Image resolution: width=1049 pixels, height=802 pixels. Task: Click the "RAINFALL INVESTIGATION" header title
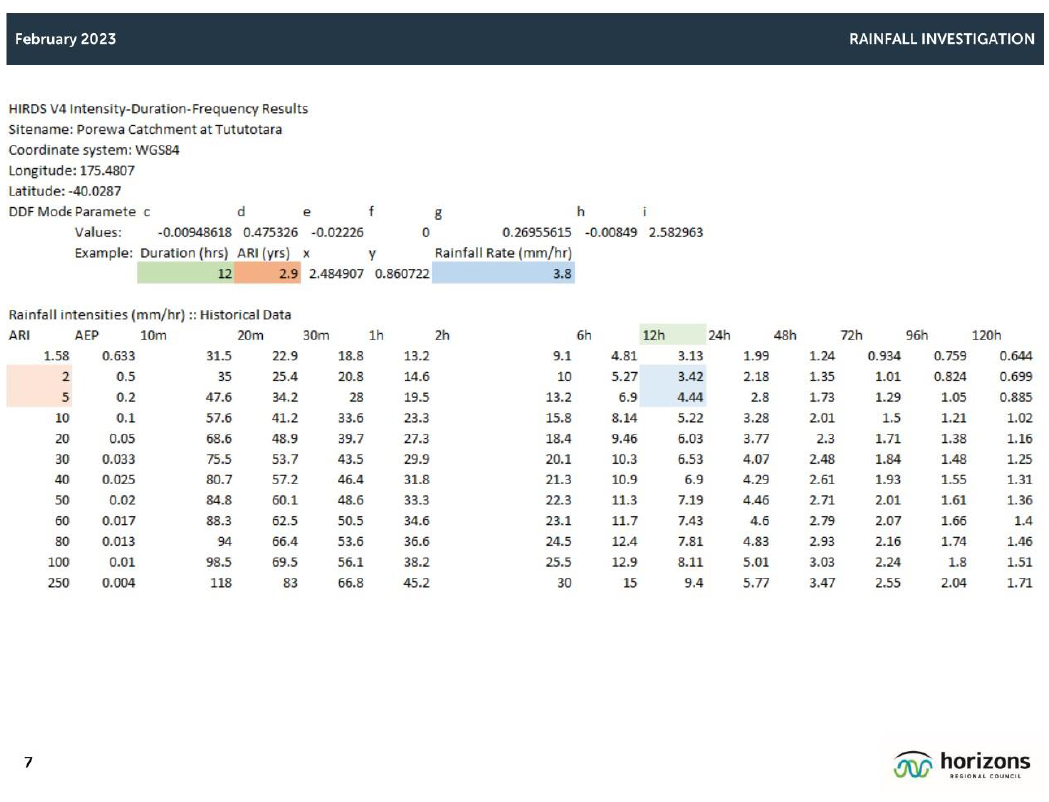point(941,39)
